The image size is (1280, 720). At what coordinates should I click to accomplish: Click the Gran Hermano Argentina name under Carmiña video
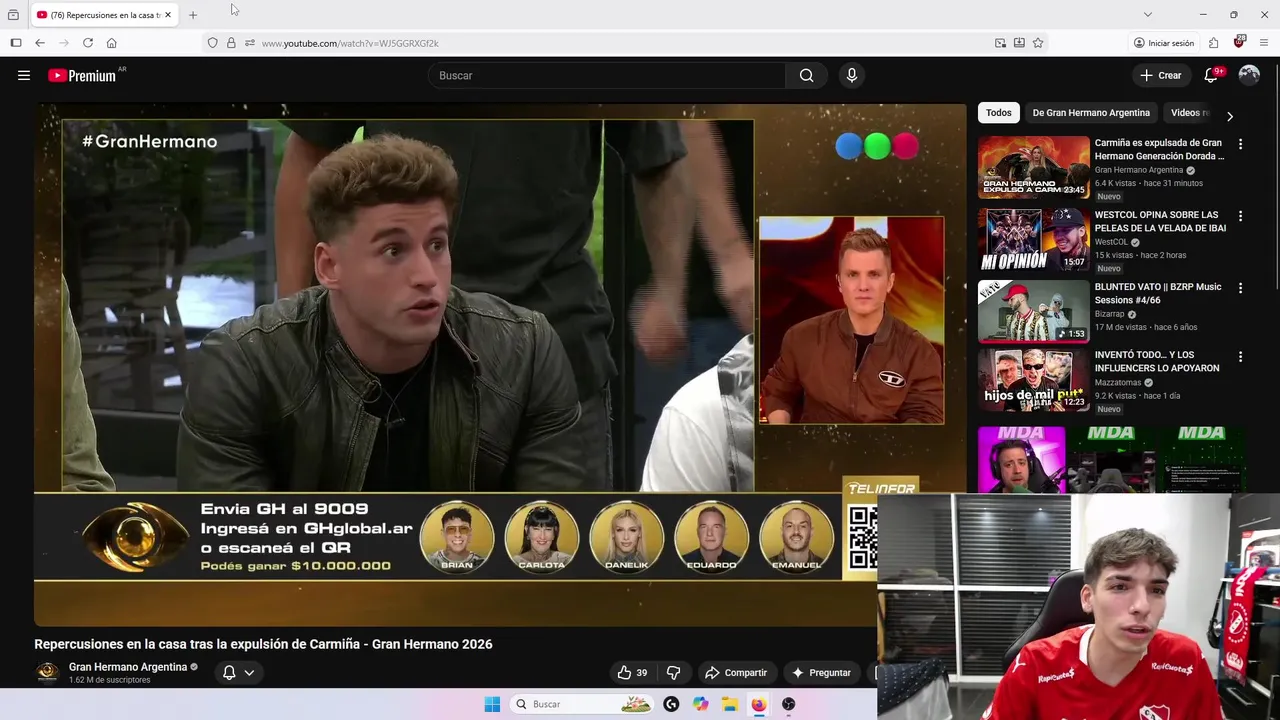(x=1139, y=170)
